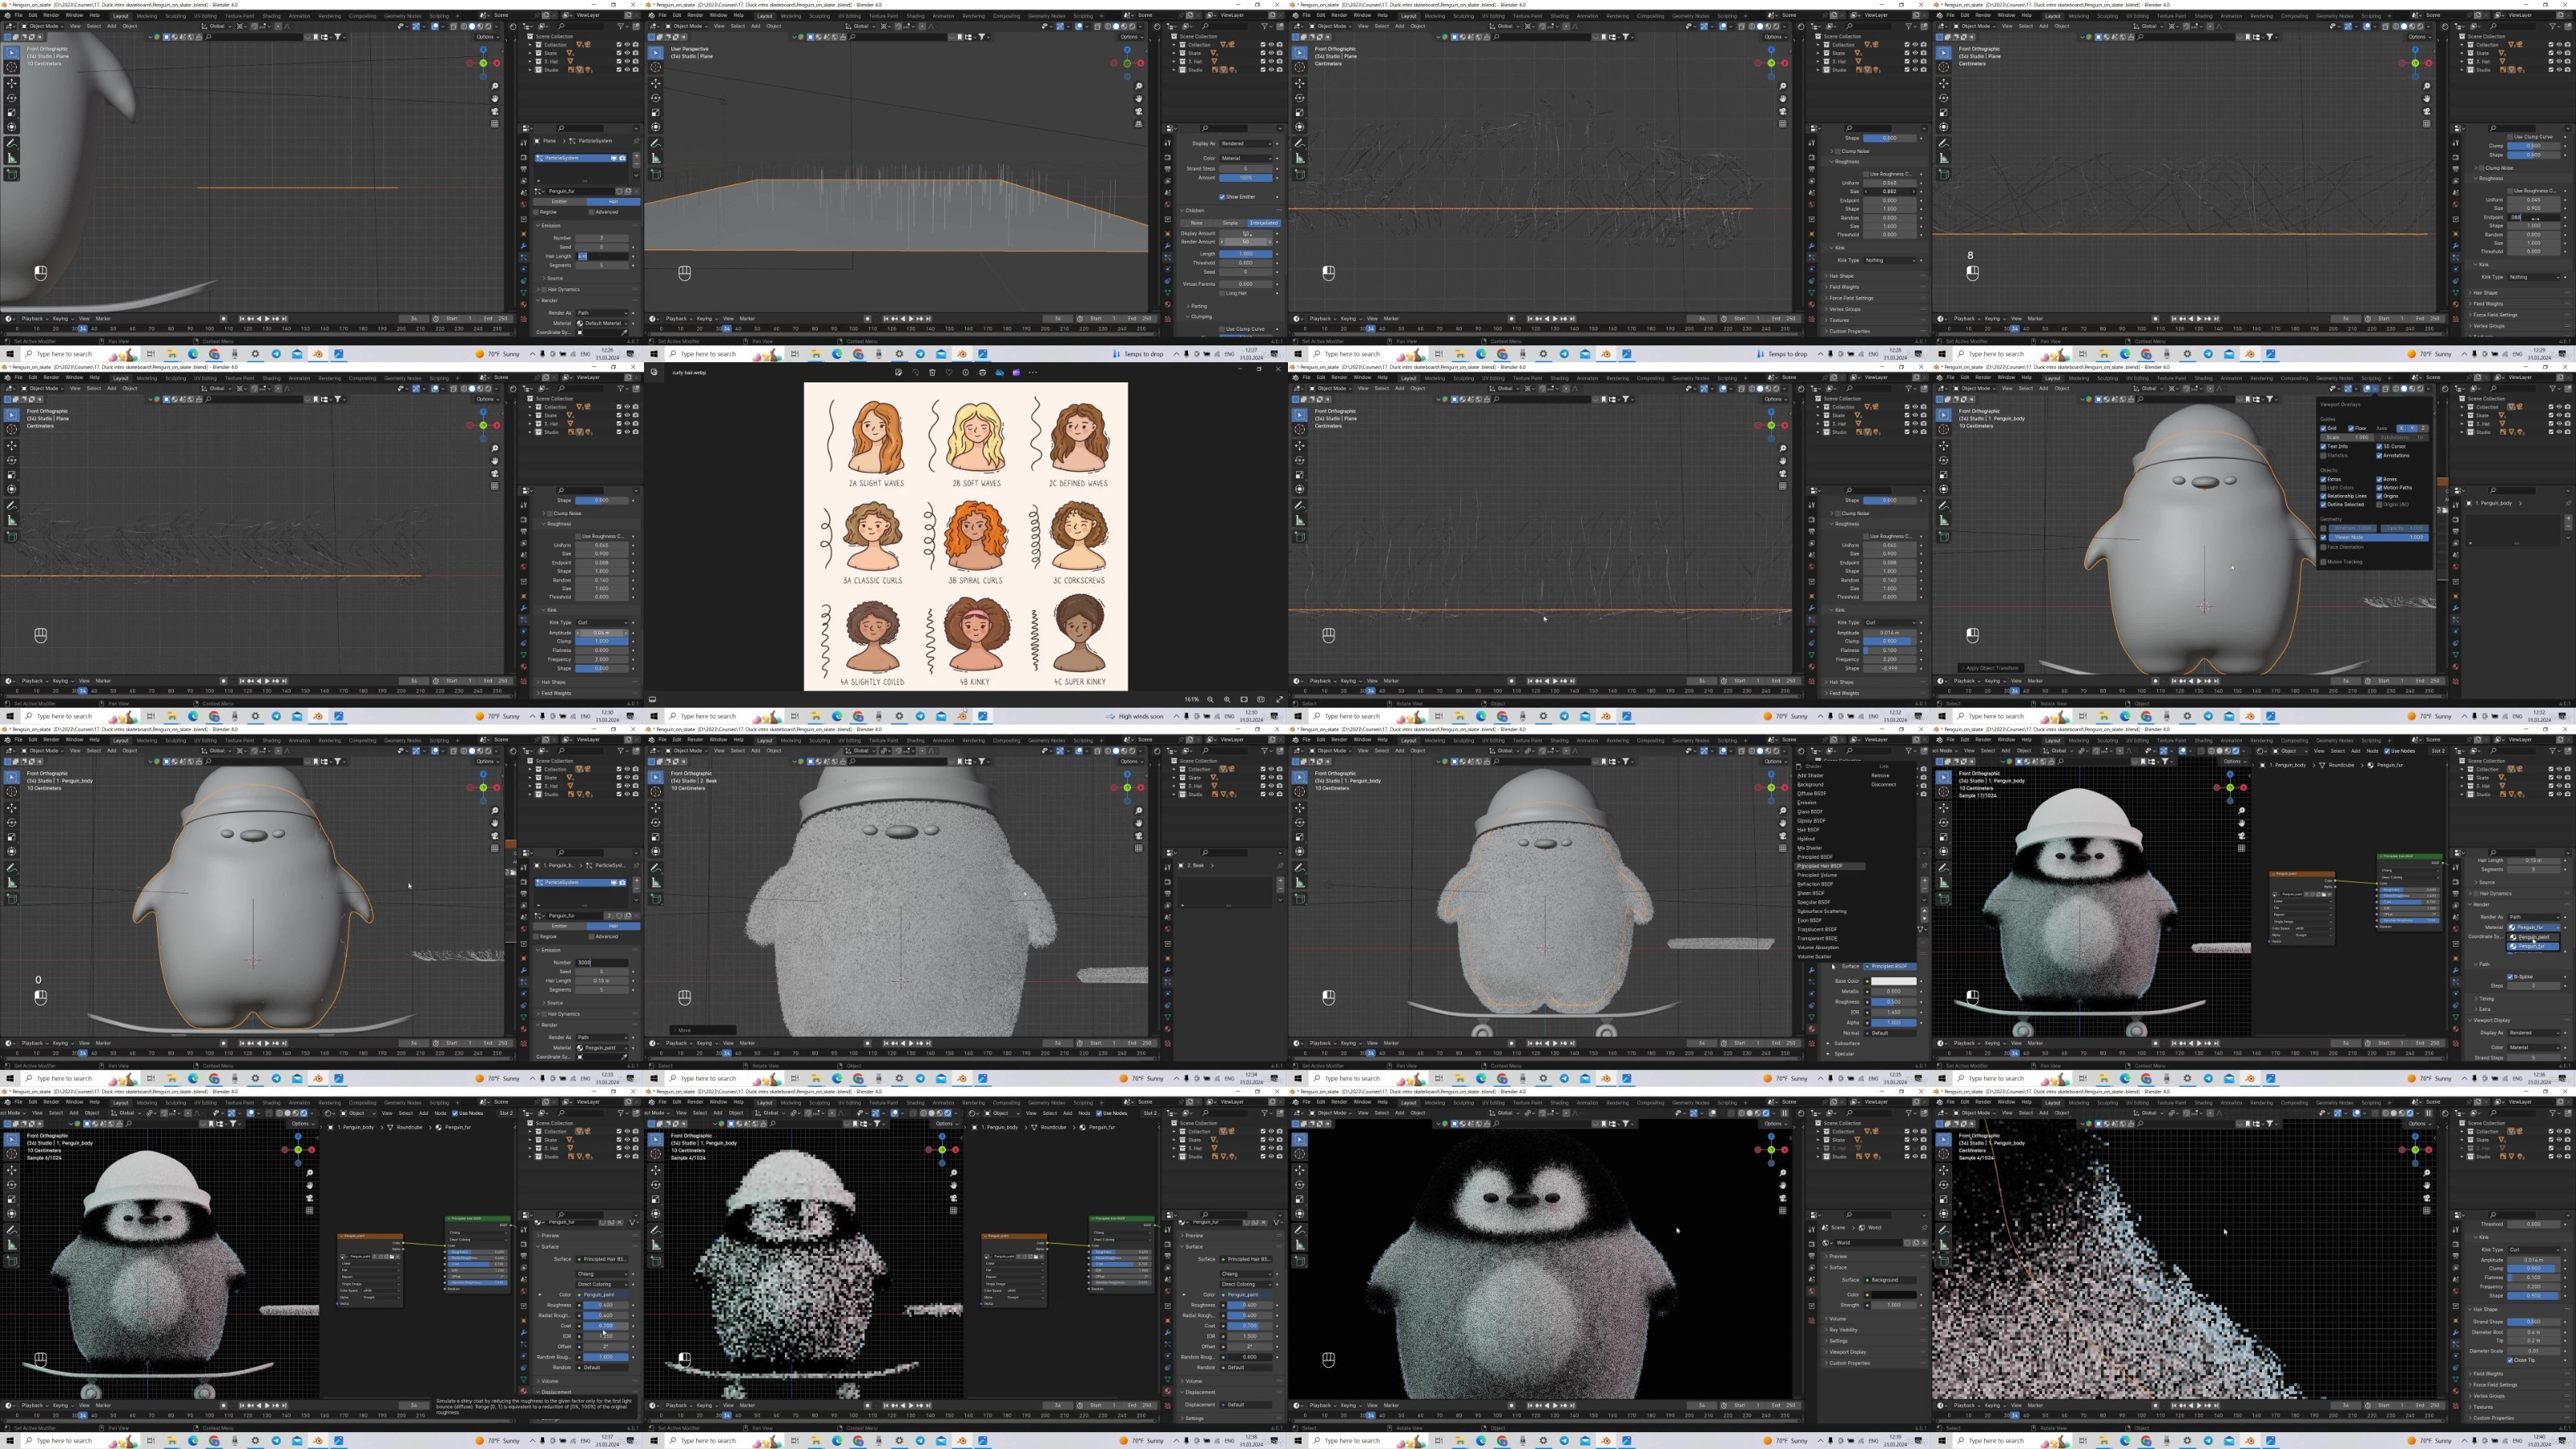Image resolution: width=2576 pixels, height=1449 pixels.
Task: Select Move tool in the shader-list Blender window
Action: 1300,808
